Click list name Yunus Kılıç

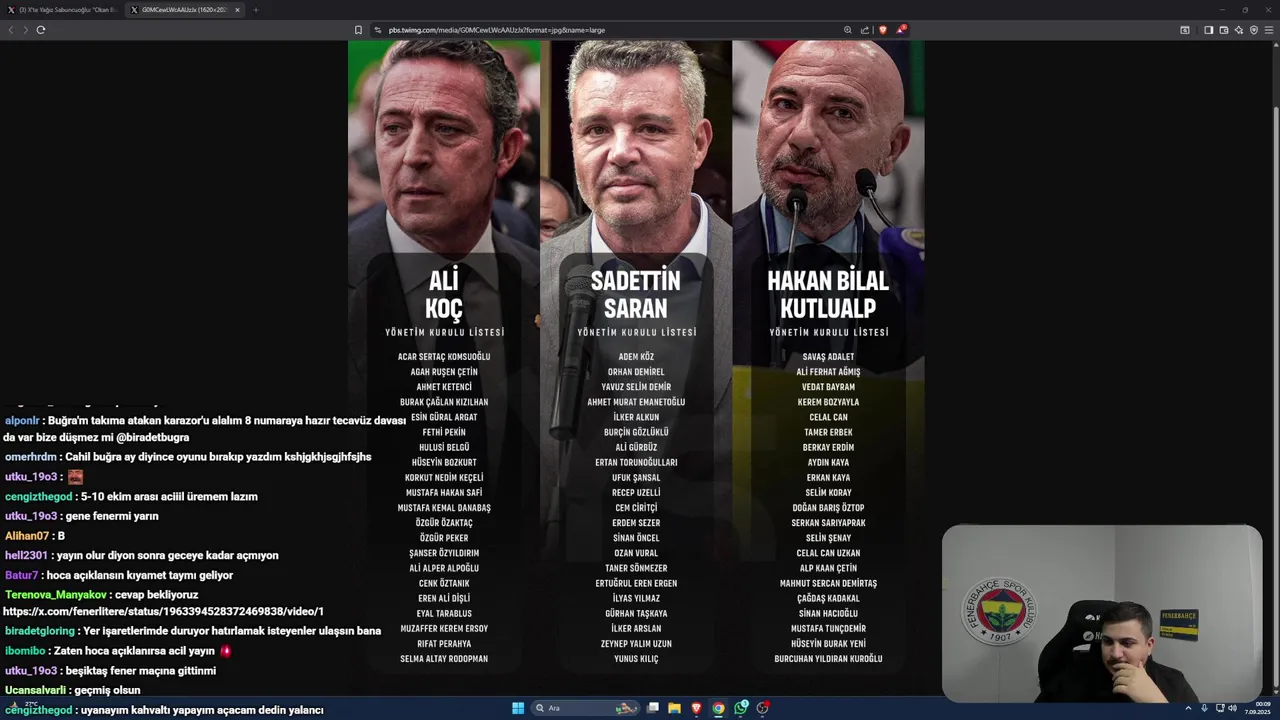point(636,659)
